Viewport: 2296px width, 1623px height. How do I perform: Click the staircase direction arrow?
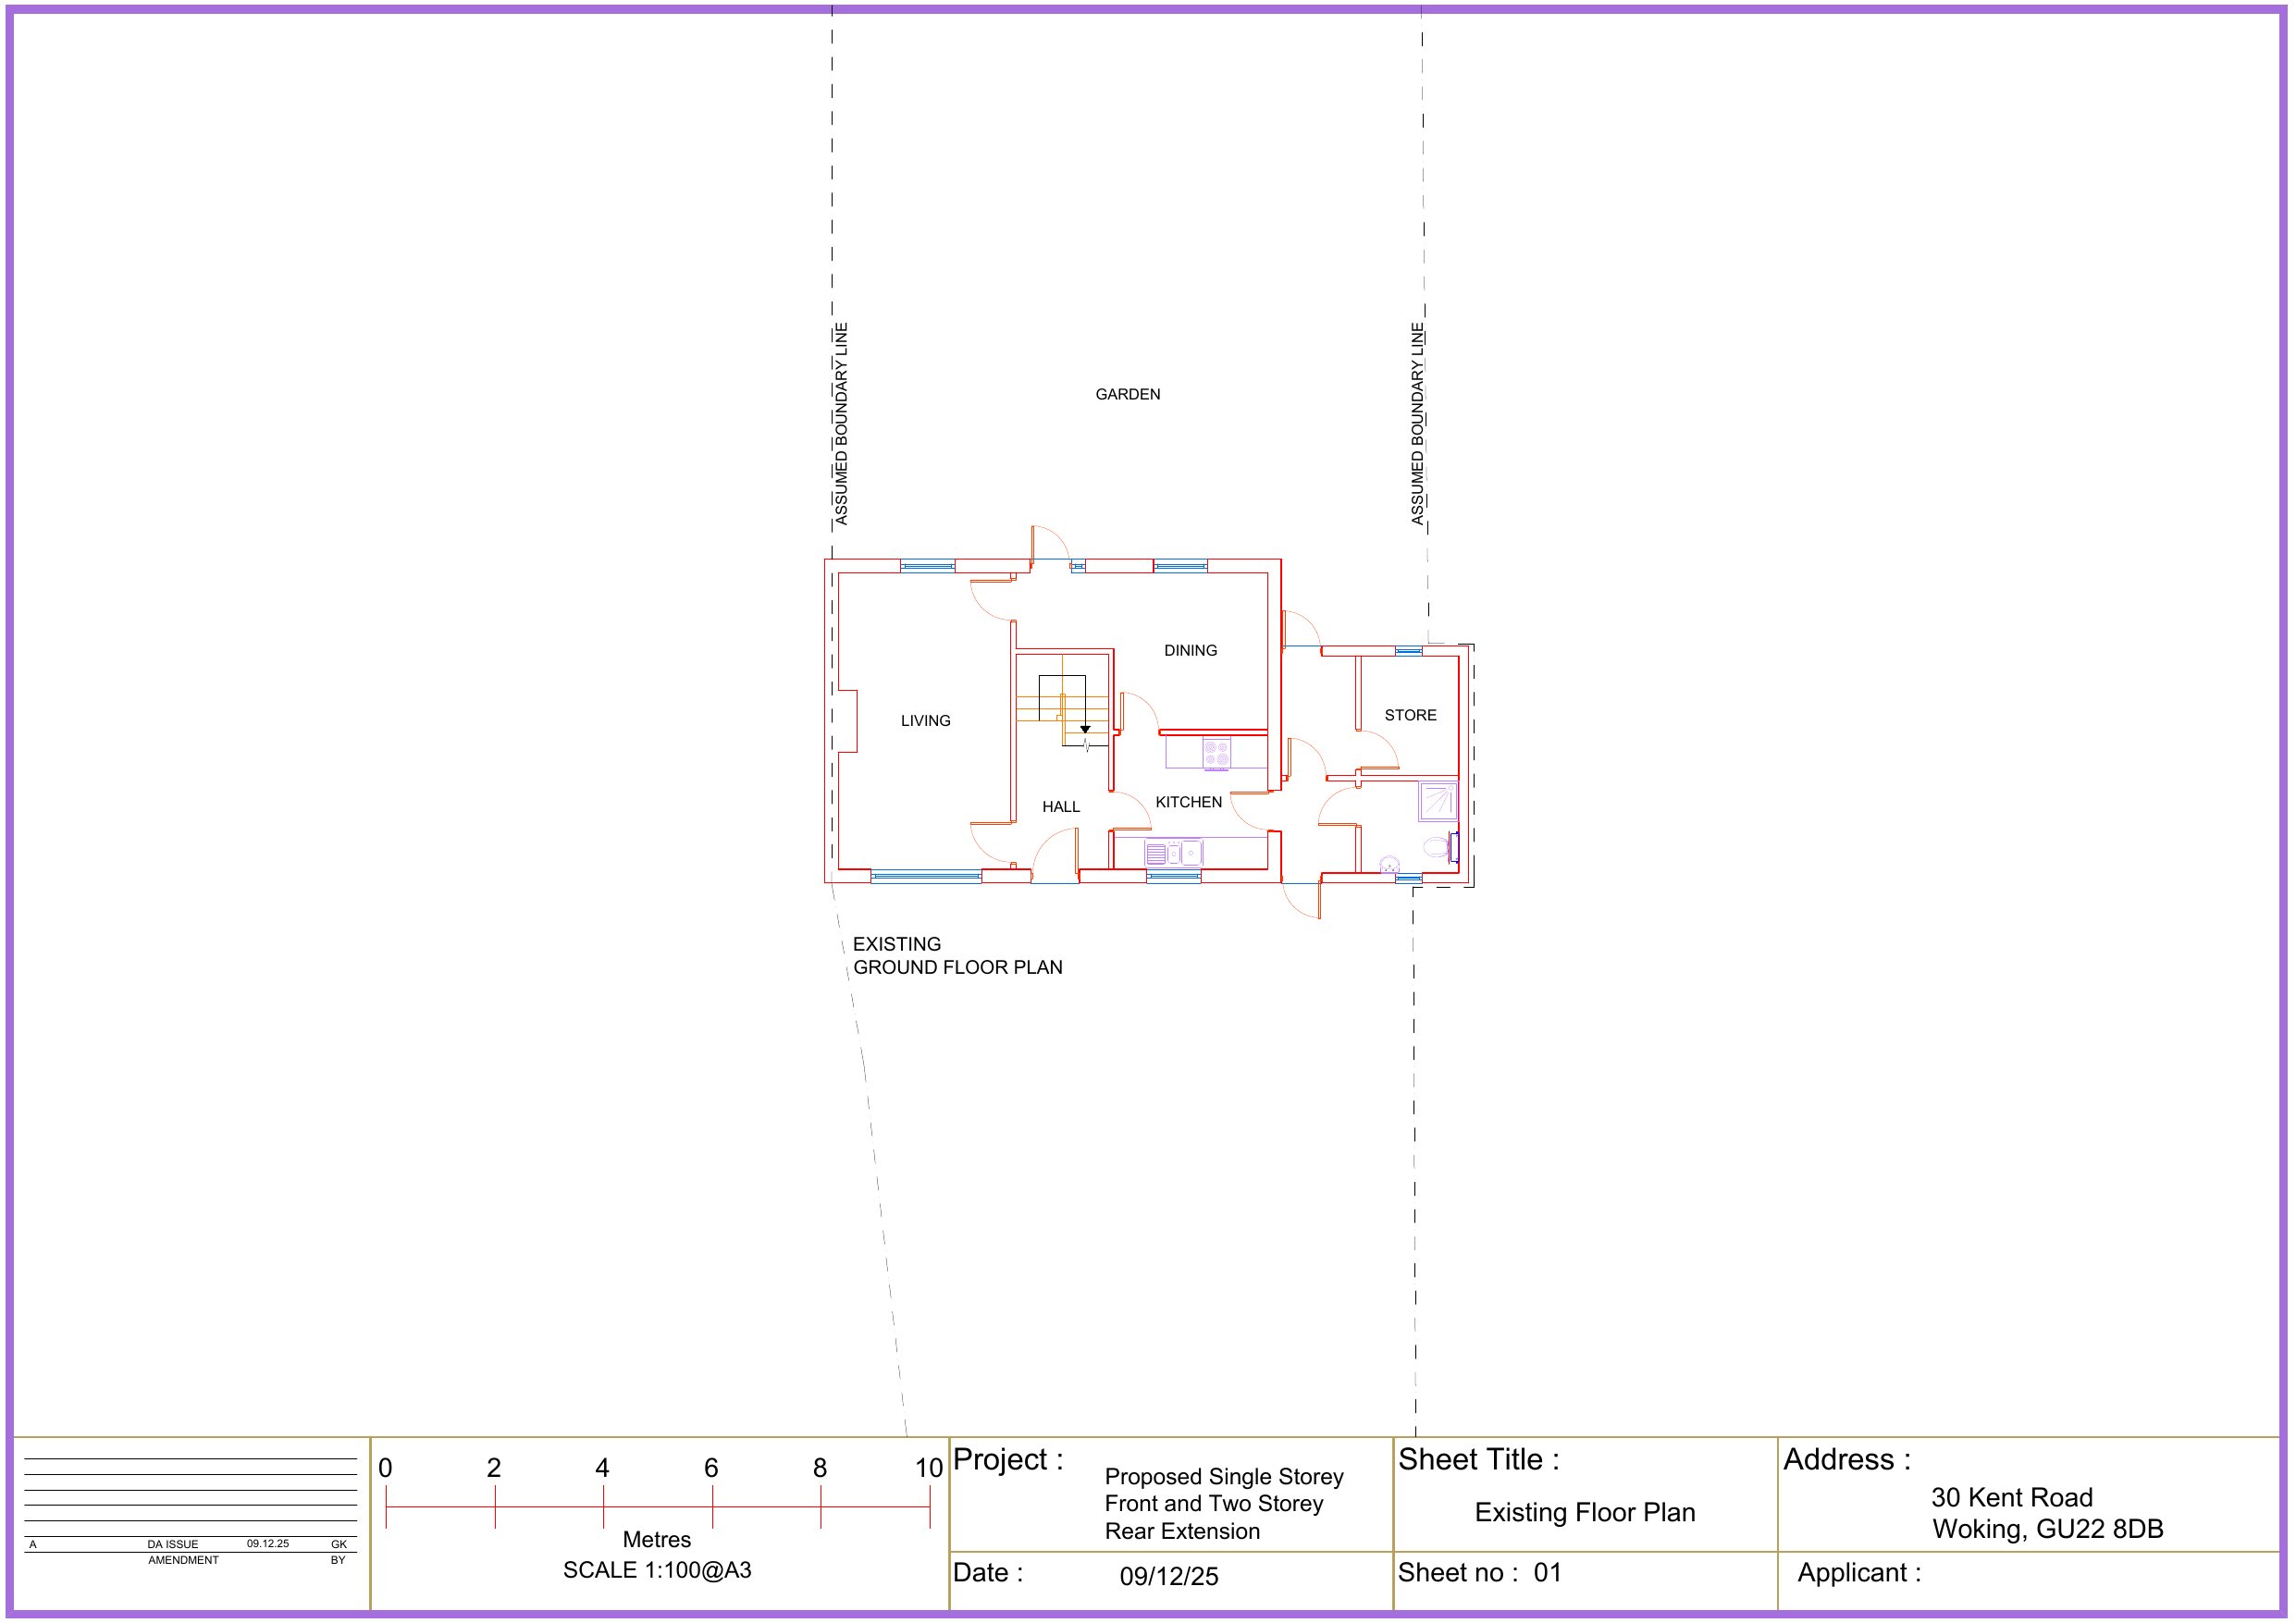[x=1085, y=729]
